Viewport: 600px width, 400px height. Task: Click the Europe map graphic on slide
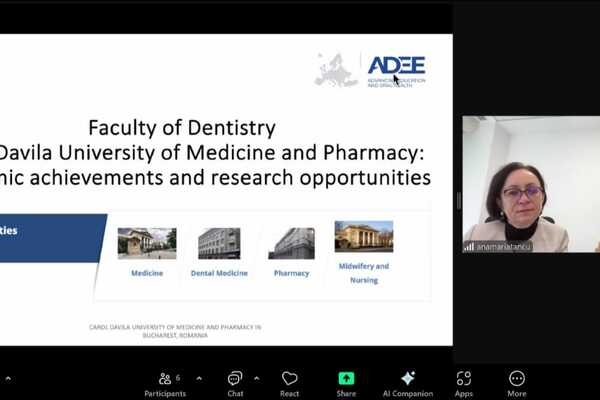tap(336, 71)
